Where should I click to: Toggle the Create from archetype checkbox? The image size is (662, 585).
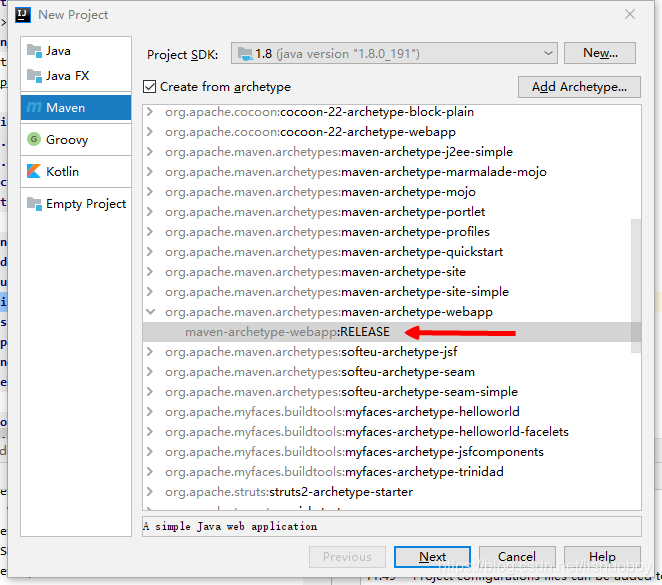tap(149, 87)
